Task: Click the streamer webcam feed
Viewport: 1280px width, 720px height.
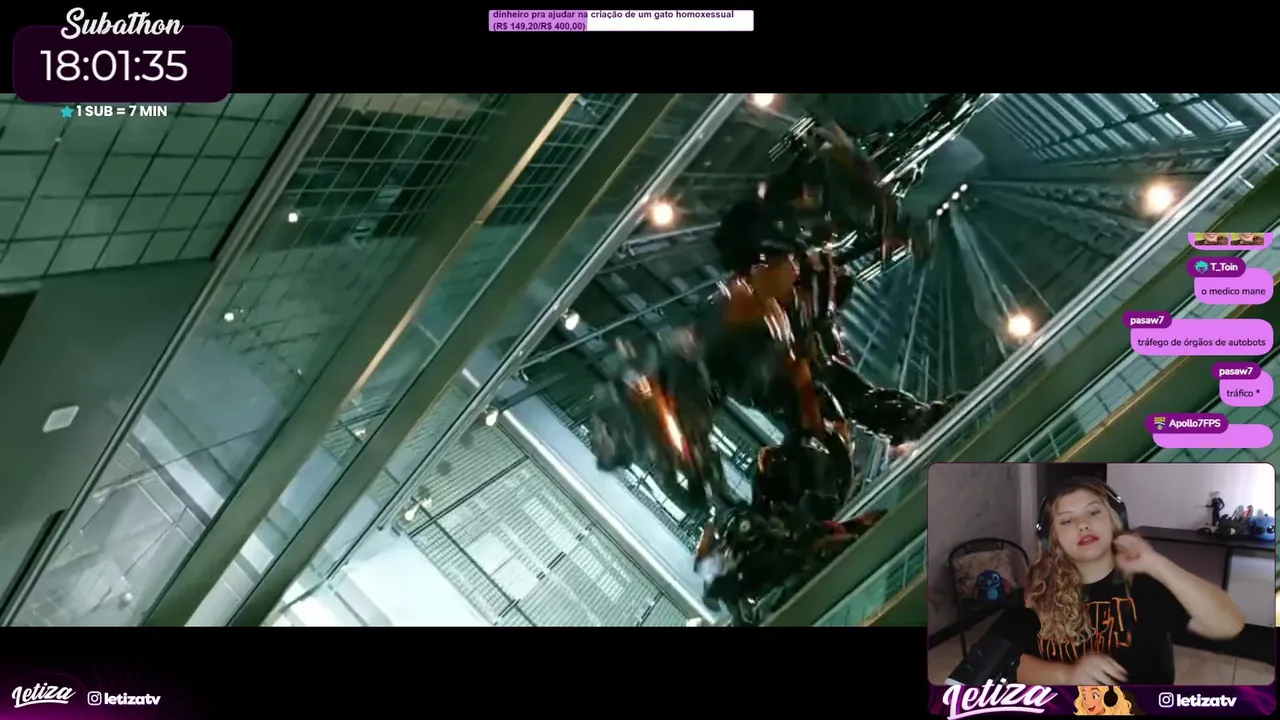Action: [1101, 574]
